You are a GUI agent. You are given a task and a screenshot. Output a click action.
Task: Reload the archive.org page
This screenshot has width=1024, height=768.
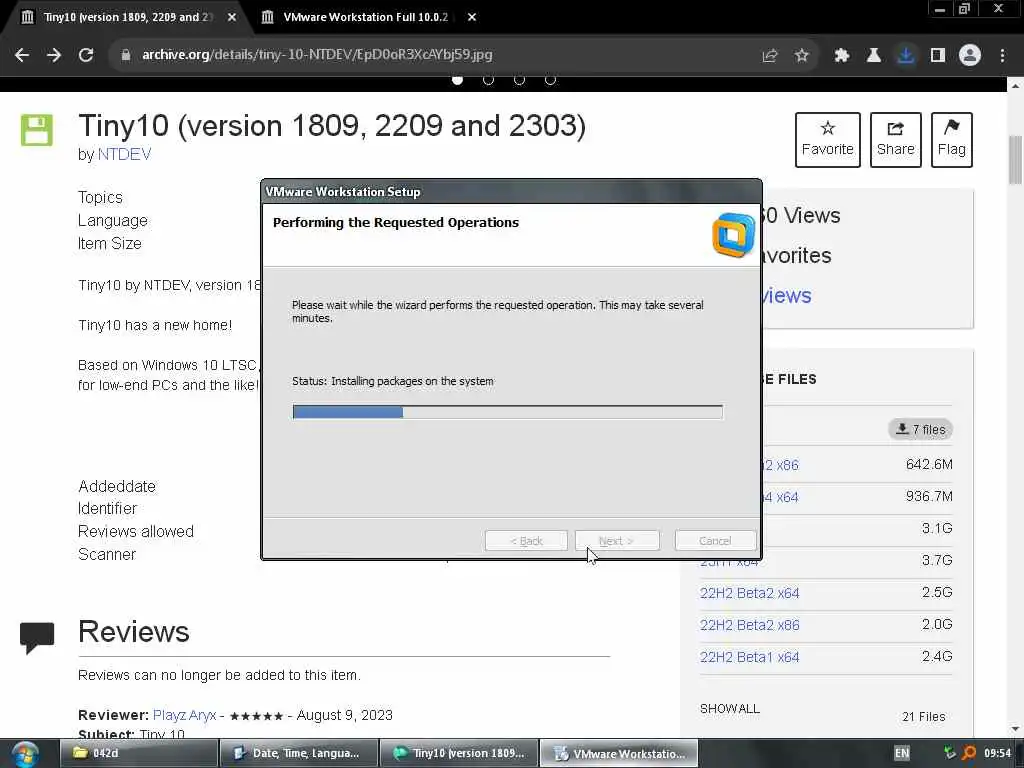click(x=86, y=55)
